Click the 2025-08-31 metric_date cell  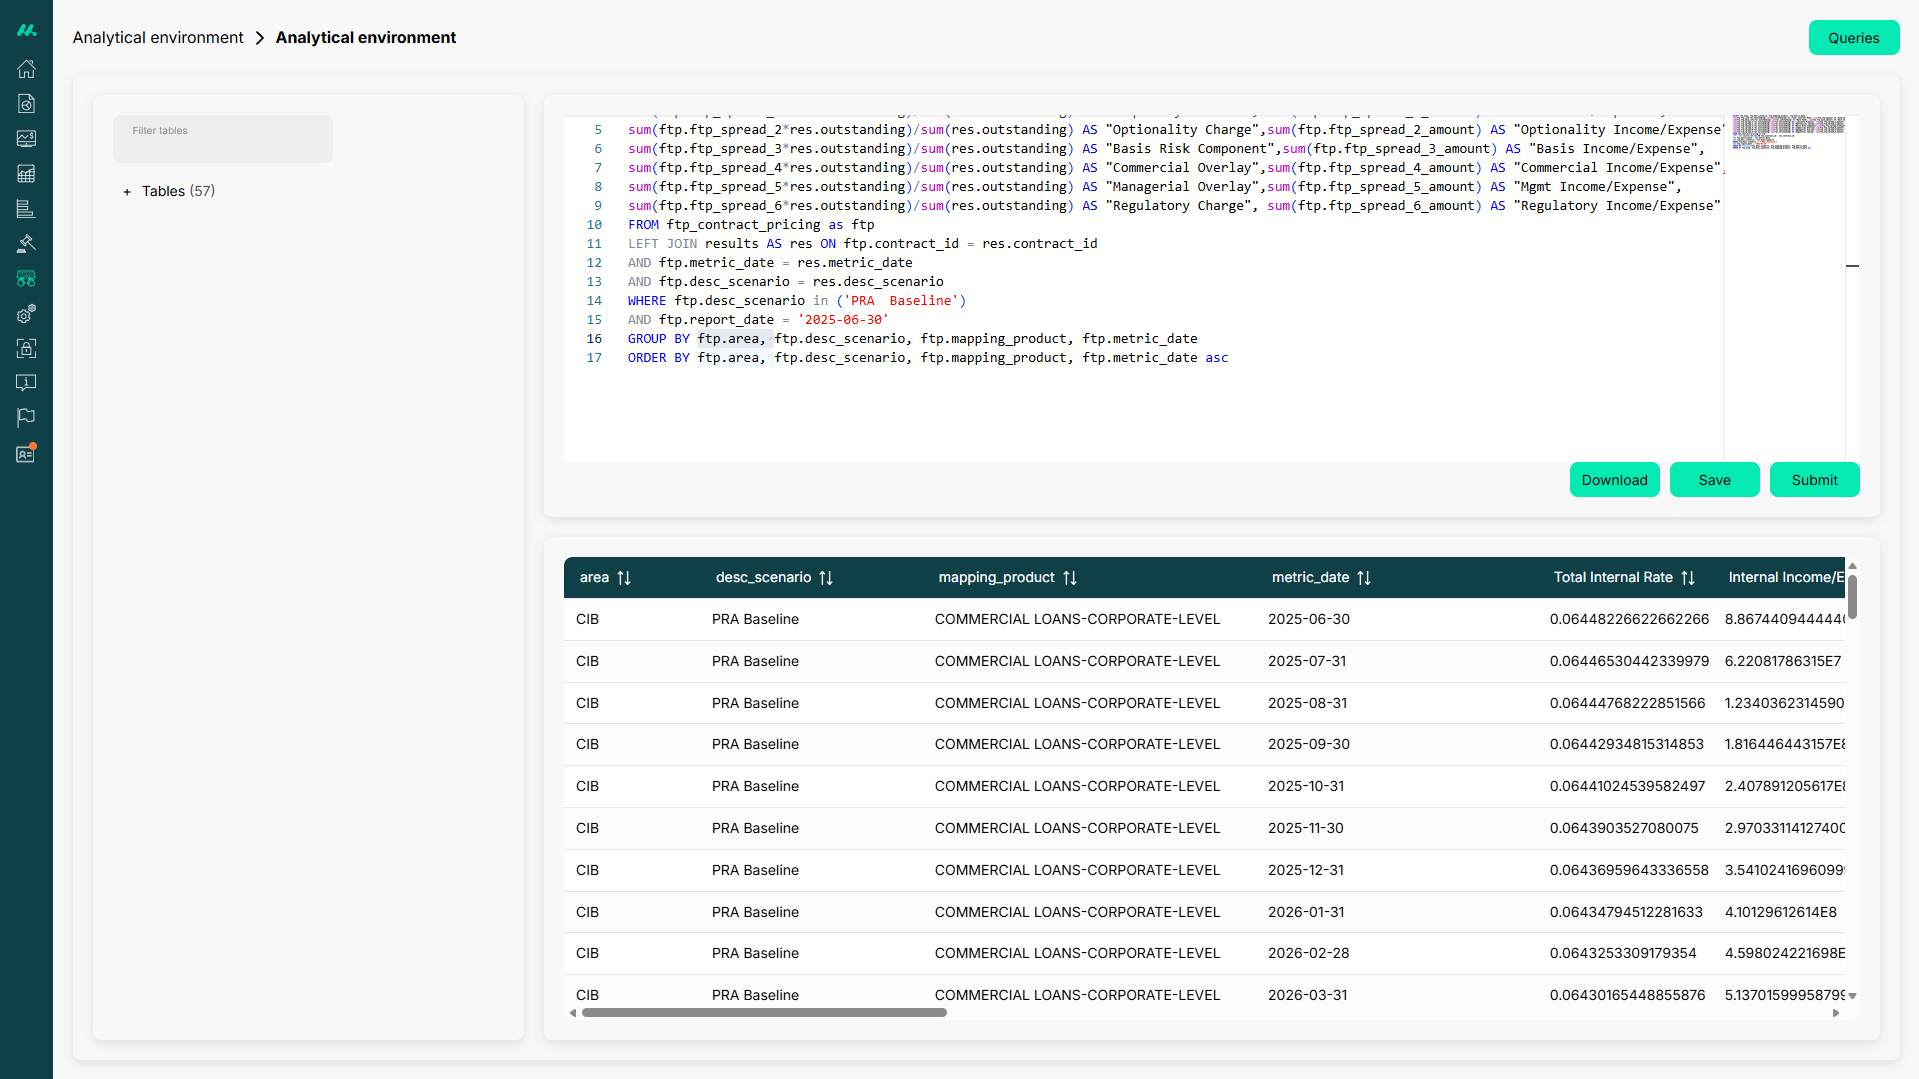click(1307, 704)
